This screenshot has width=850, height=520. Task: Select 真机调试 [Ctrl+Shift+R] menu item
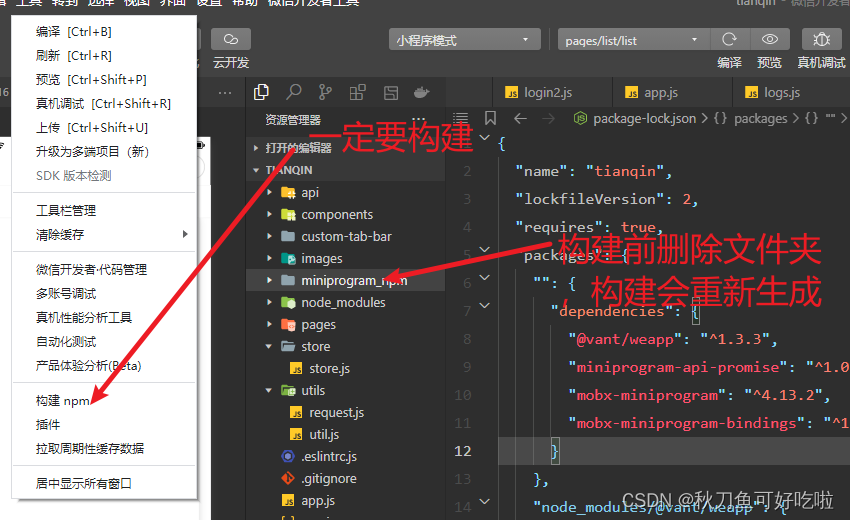click(x=104, y=103)
